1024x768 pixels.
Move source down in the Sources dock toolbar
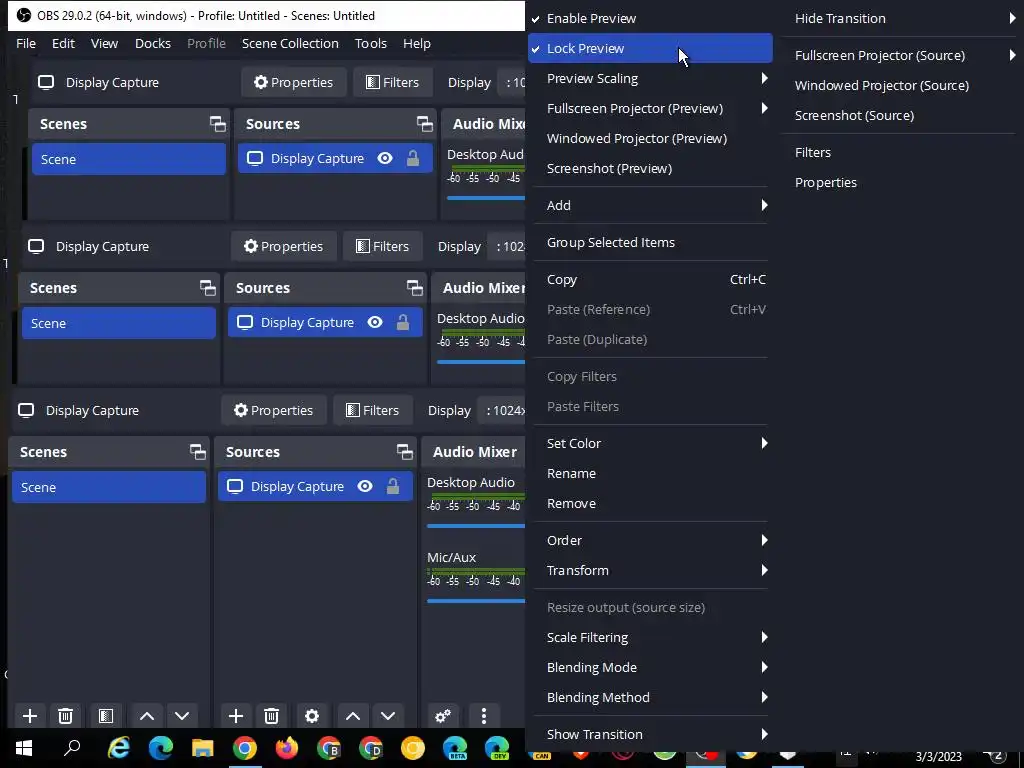tap(388, 716)
